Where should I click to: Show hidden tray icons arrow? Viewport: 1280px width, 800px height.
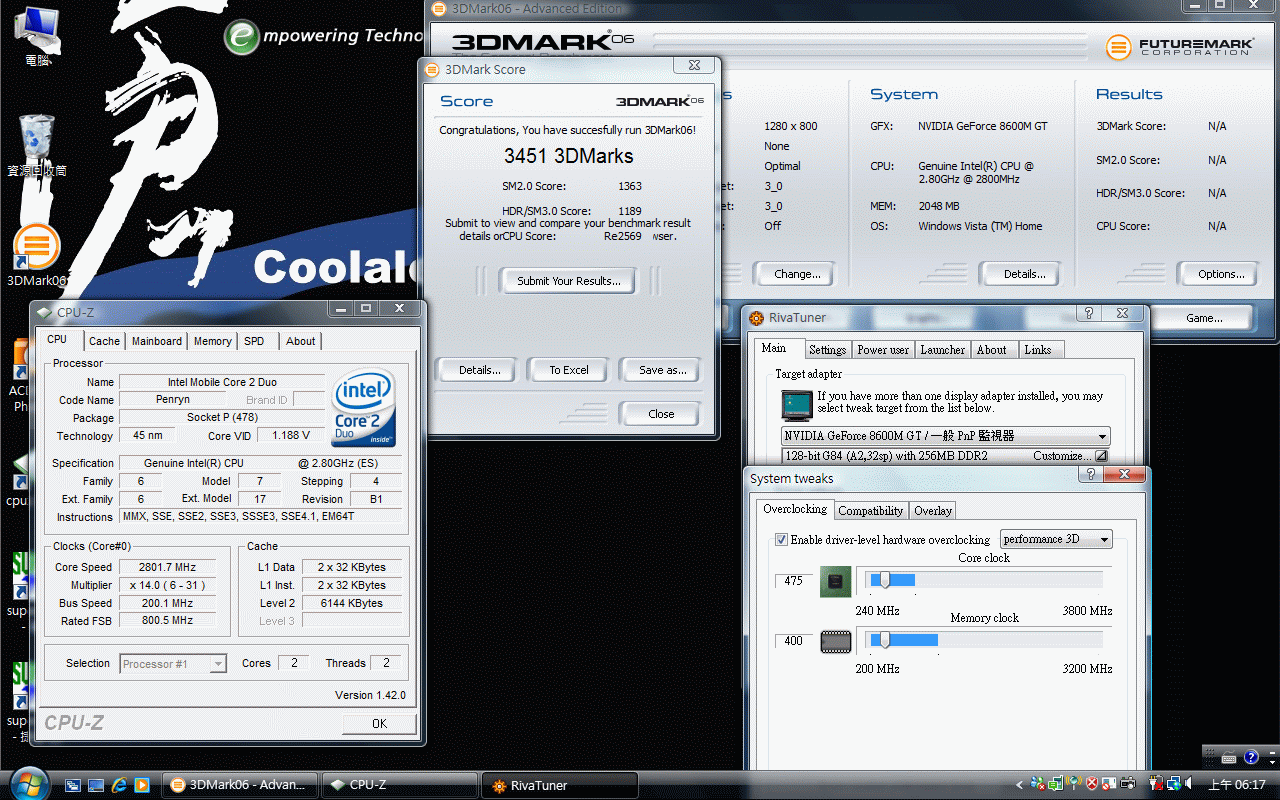[1019, 785]
